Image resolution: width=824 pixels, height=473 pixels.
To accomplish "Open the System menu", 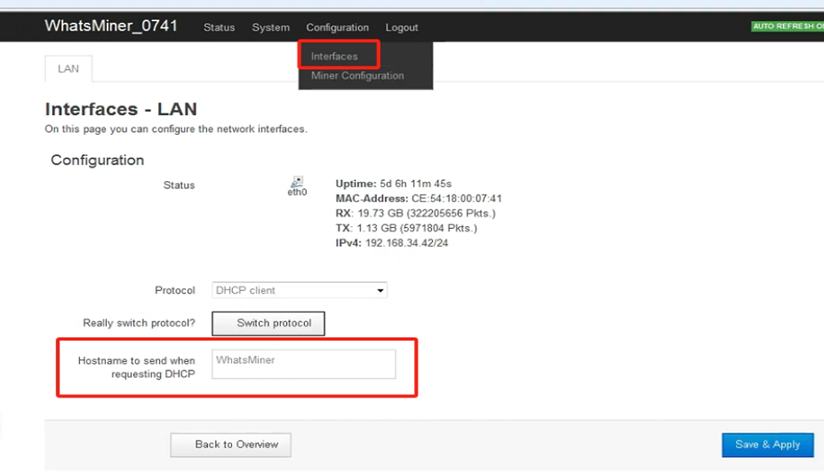I will [x=270, y=27].
